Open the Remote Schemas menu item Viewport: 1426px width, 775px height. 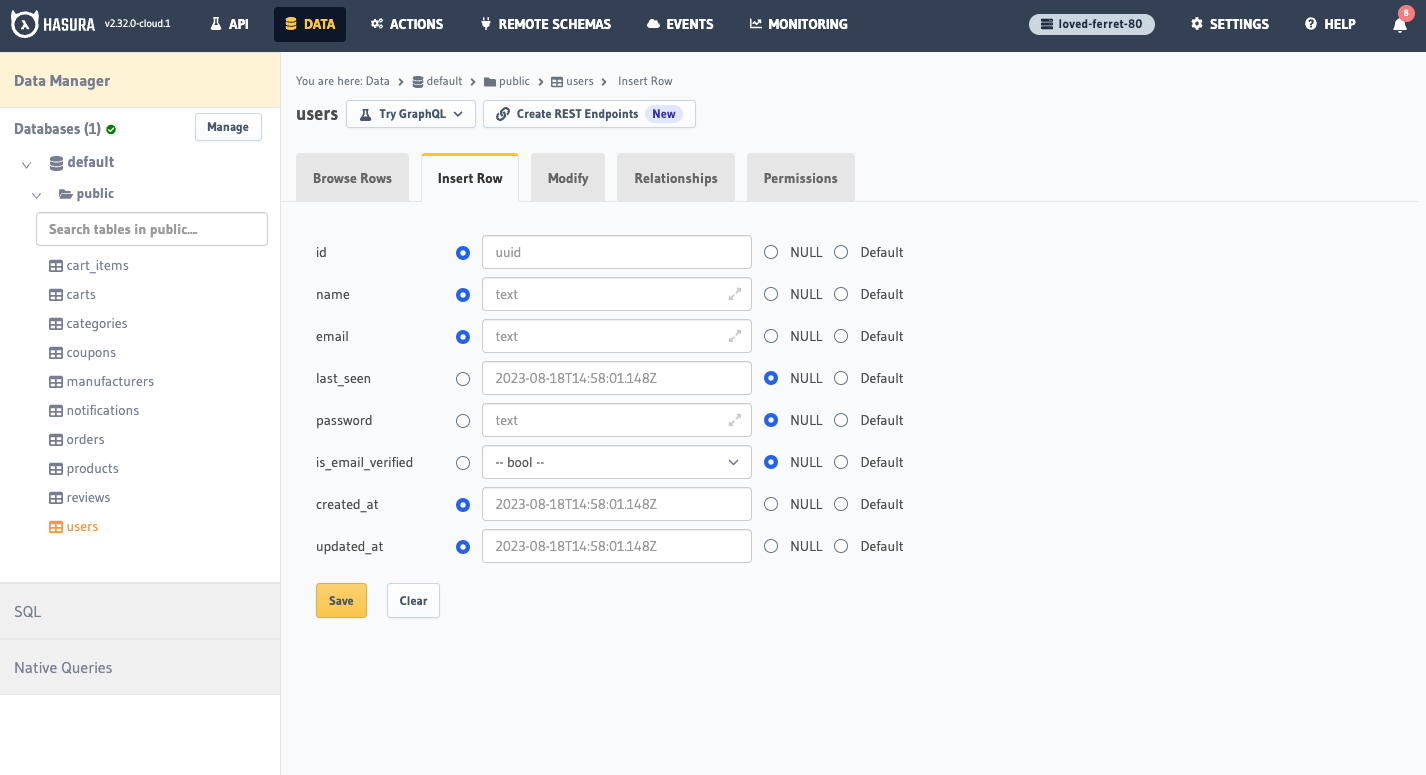545,24
